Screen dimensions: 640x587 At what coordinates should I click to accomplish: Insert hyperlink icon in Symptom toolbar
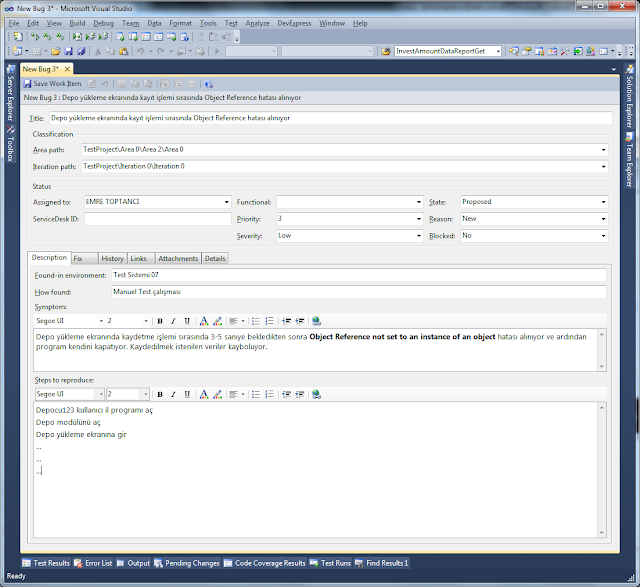316,321
